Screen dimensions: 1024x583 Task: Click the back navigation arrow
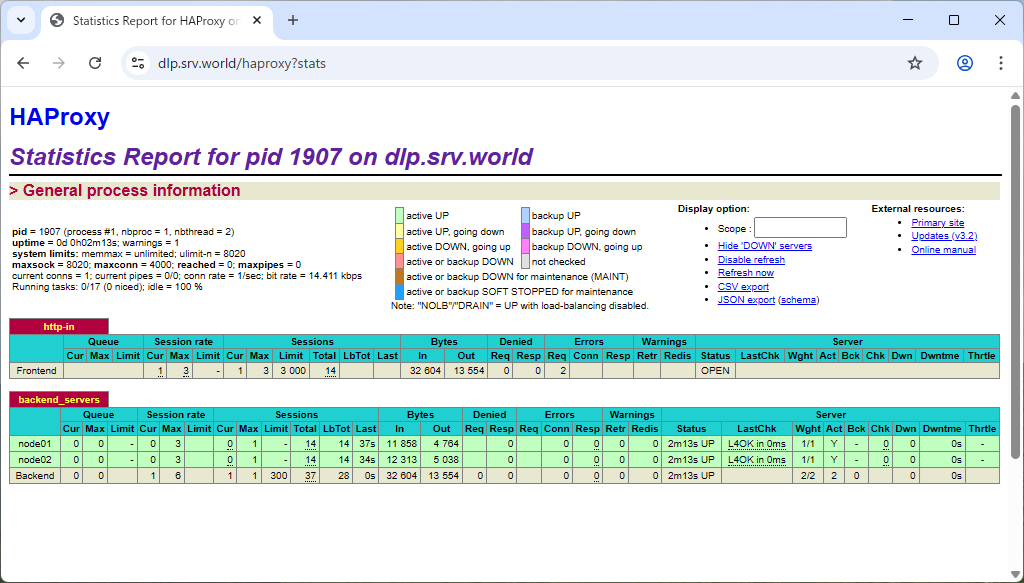pos(23,62)
